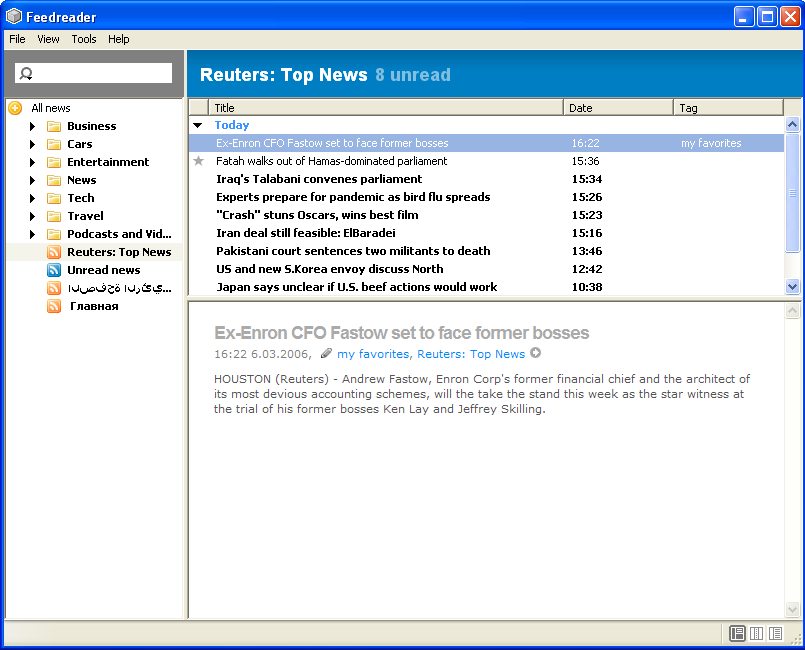This screenshot has height=650, width=805.
Task: Click article list scrollbar down arrow
Action: pyautogui.click(x=792, y=286)
